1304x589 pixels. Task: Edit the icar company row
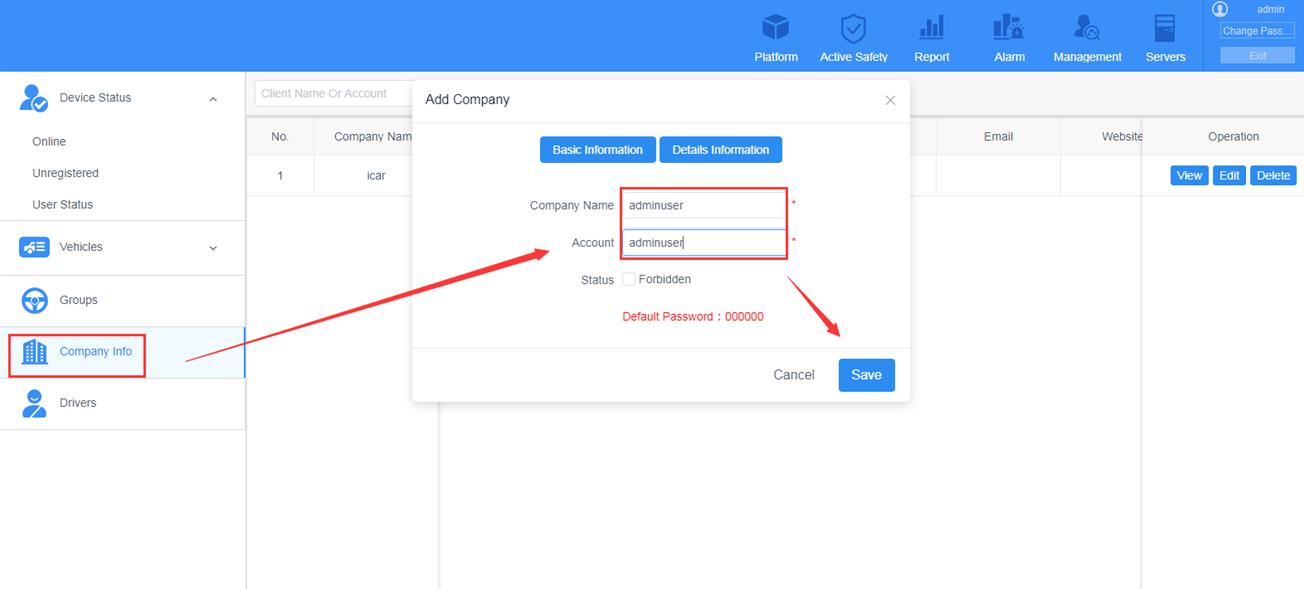point(1229,176)
